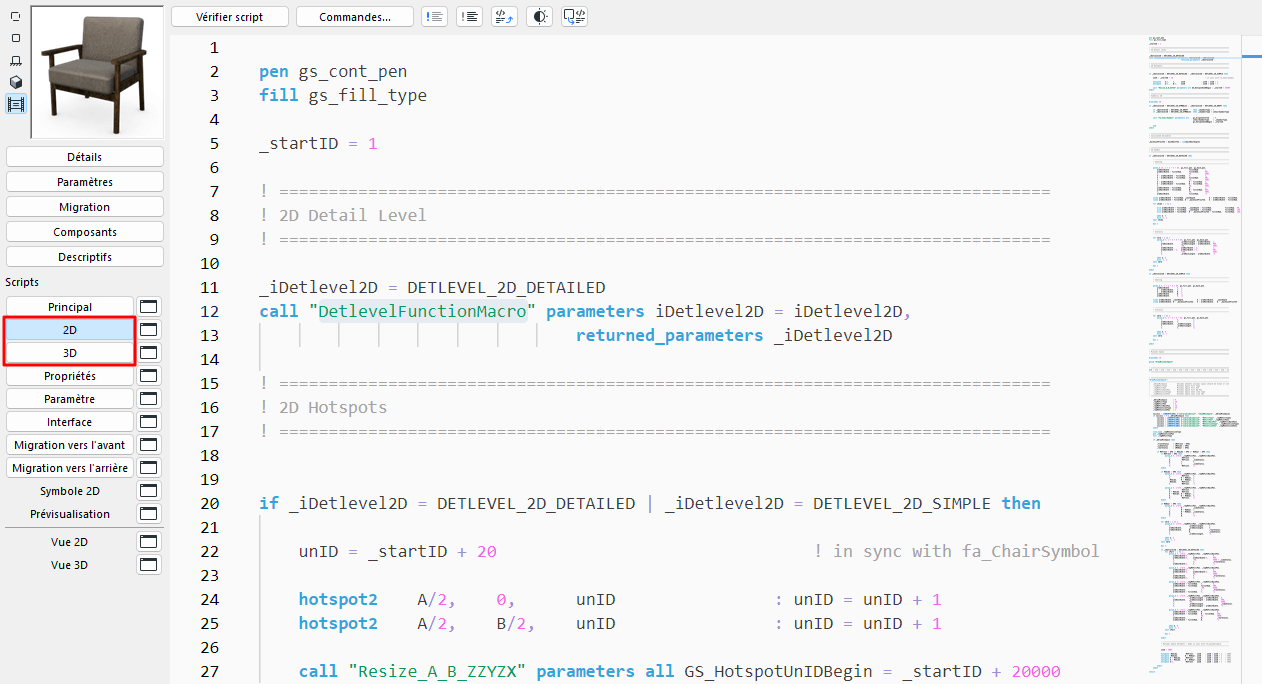Comment selected lines using the toolbar icon
The width and height of the screenshot is (1262, 684).
pos(434,16)
